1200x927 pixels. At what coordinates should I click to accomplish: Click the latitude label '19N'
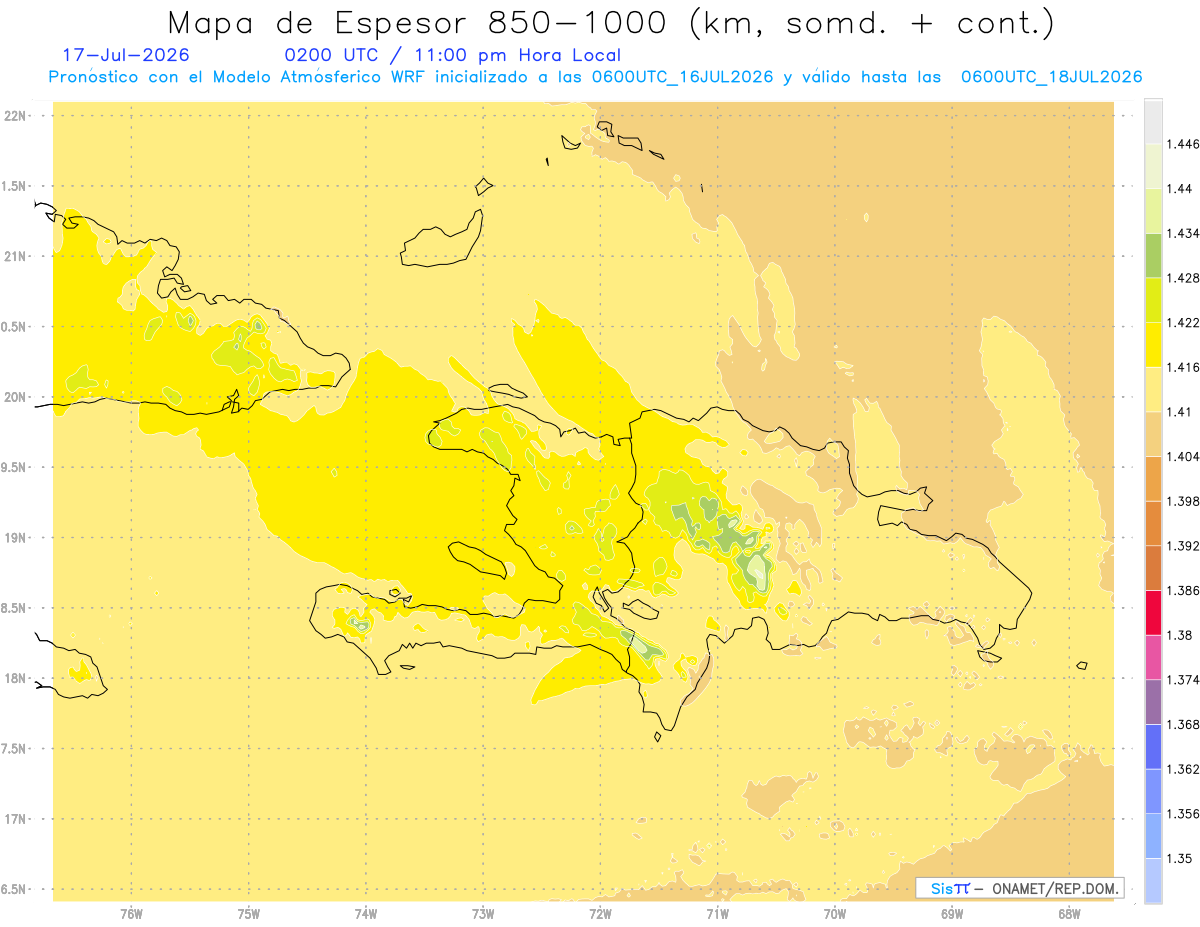(x=14, y=538)
